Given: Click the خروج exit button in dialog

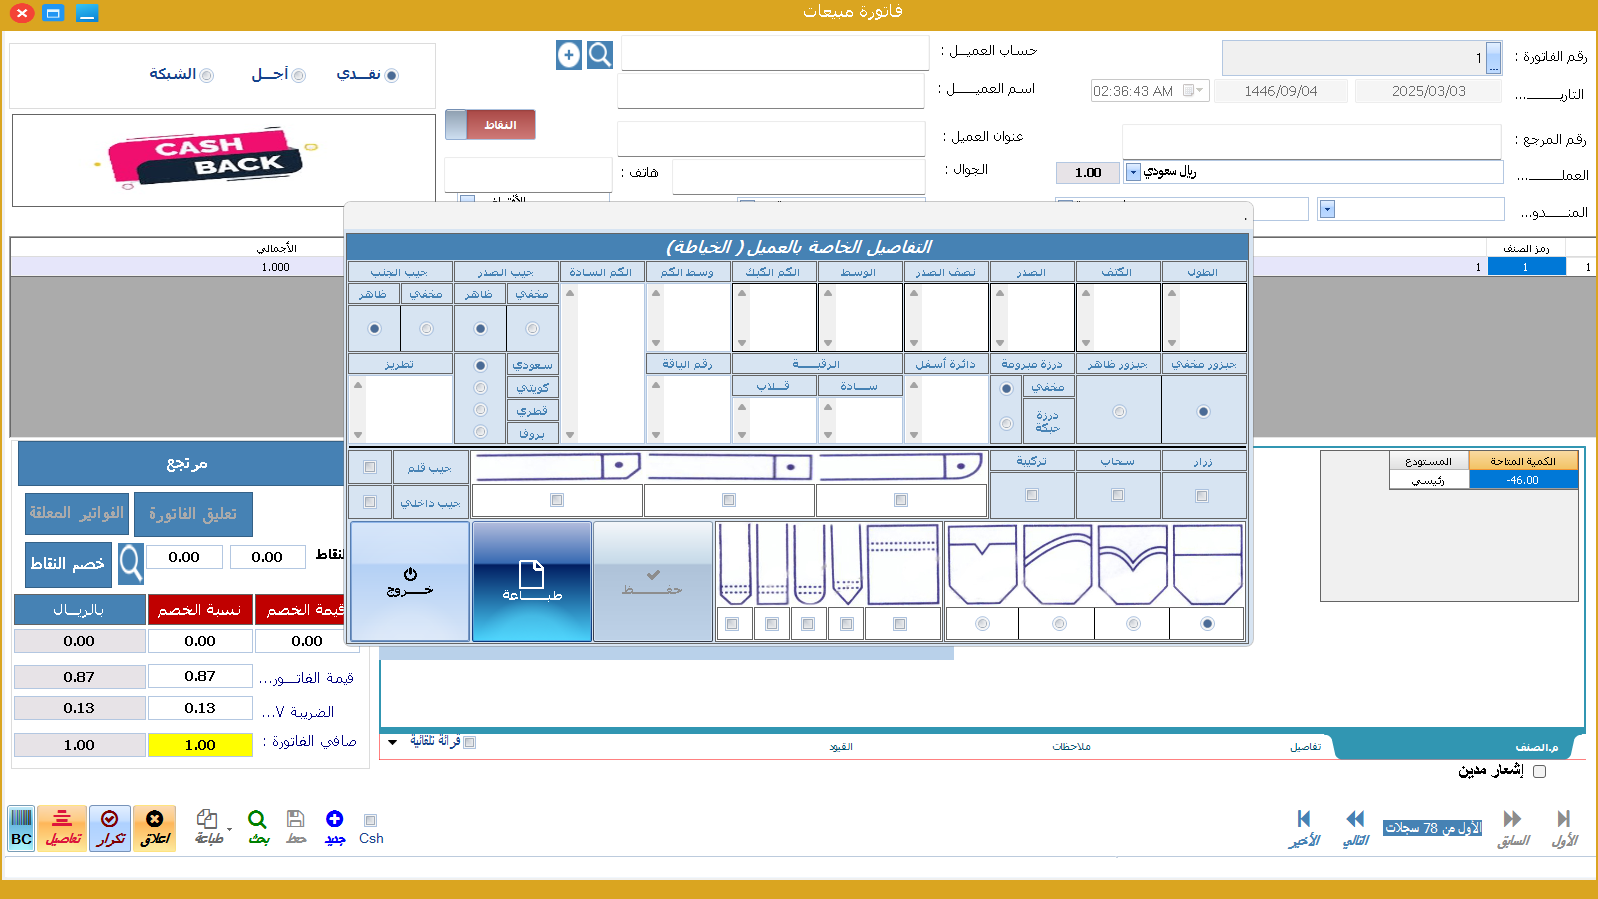Looking at the screenshot, I should click(x=410, y=581).
